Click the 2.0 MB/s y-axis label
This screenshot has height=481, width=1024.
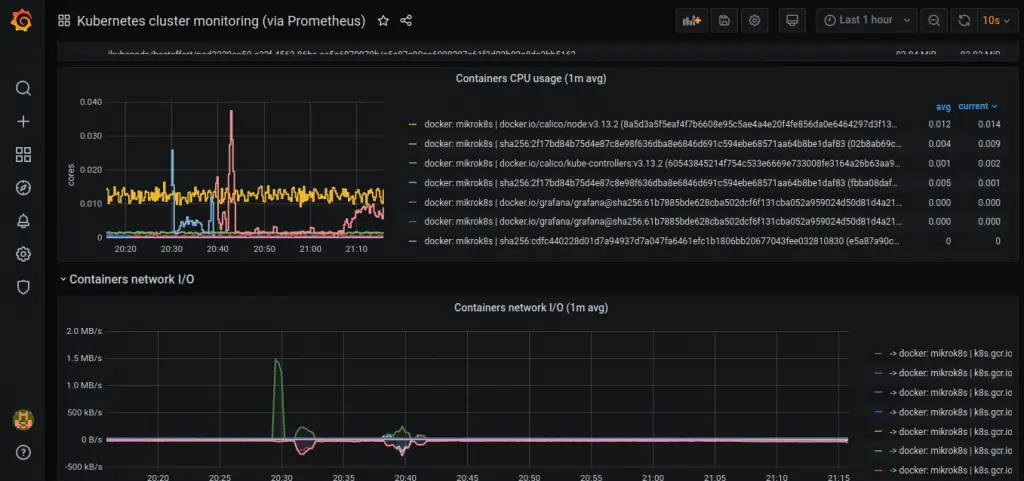(x=84, y=331)
